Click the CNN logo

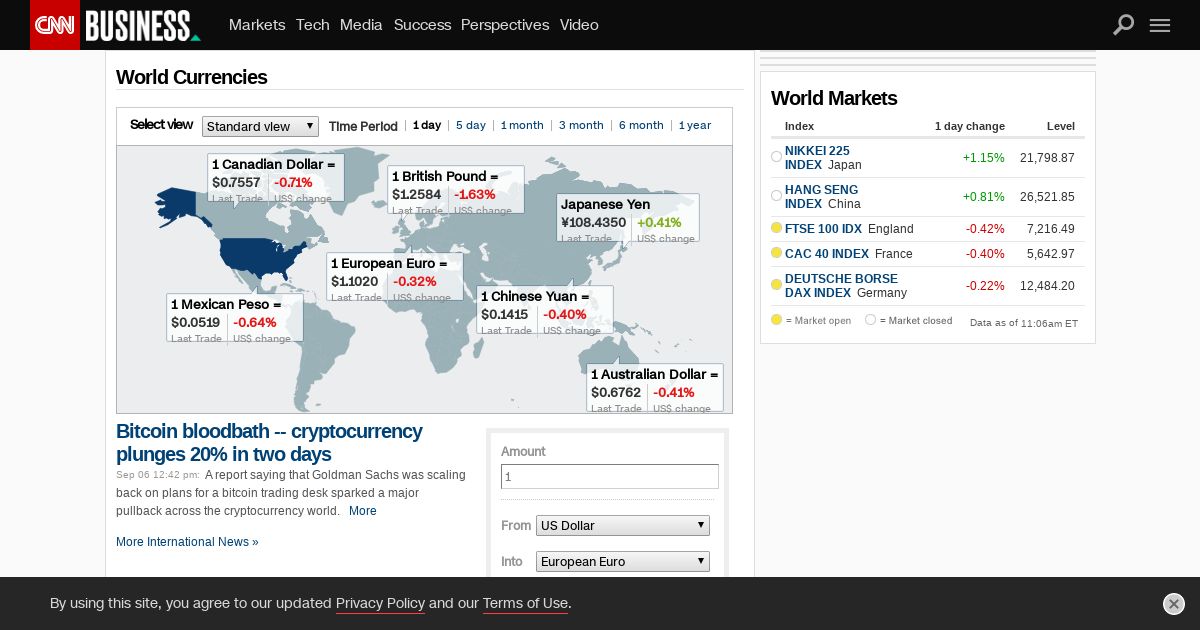(55, 25)
